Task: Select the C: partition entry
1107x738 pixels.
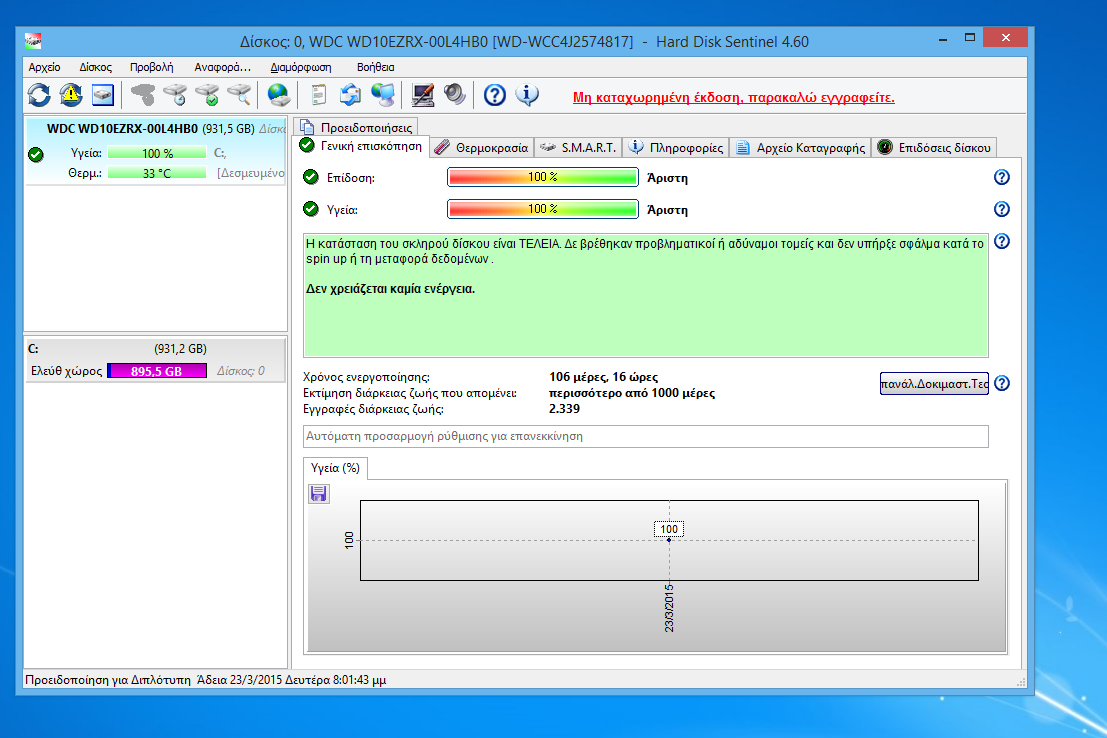Action: click(x=156, y=360)
